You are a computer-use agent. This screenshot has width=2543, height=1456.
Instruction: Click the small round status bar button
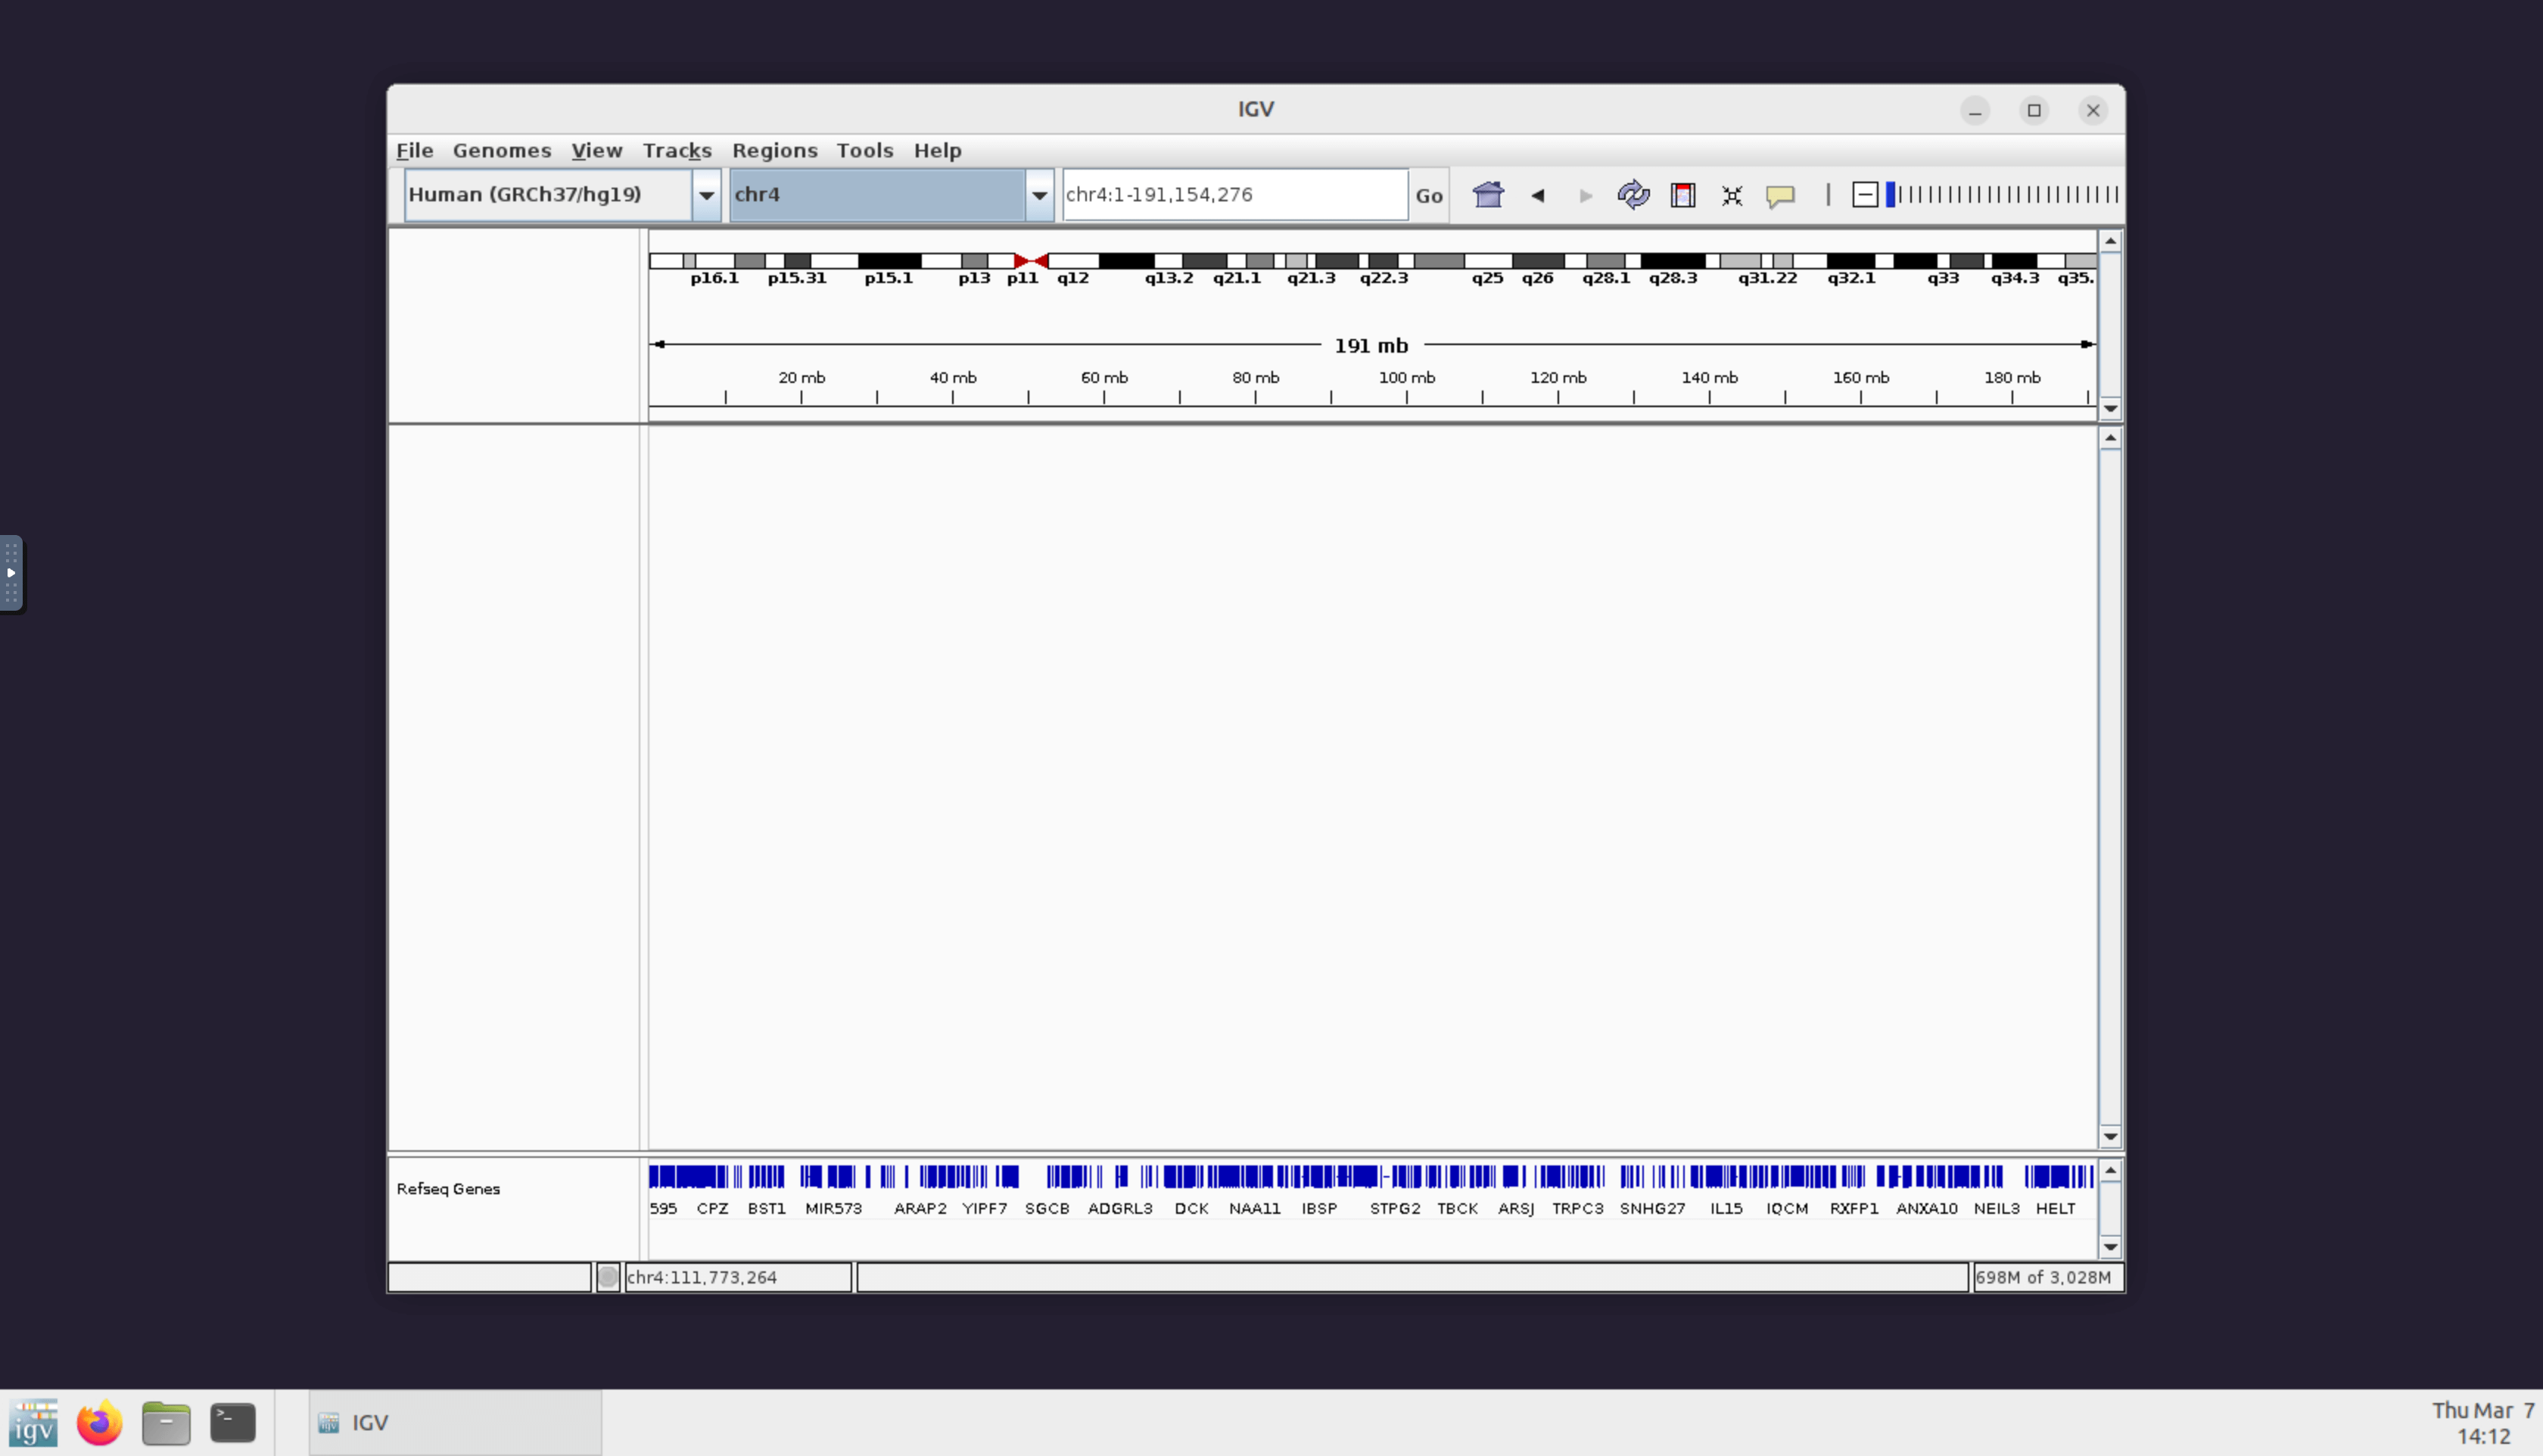[608, 1277]
